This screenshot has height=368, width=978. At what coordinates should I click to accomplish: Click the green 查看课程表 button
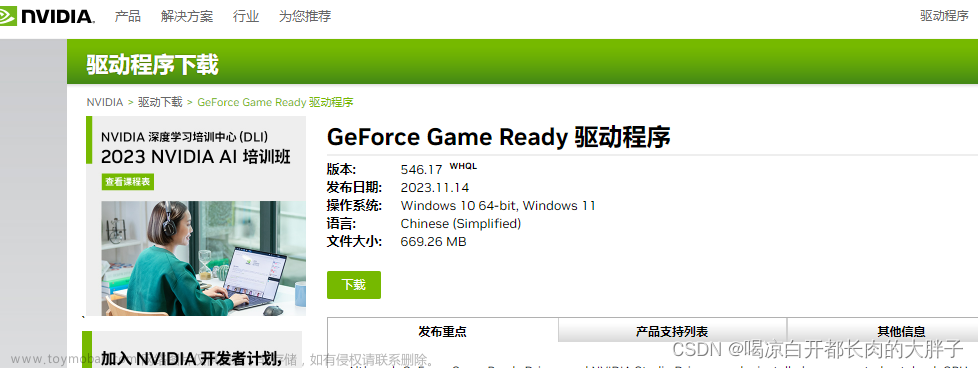click(x=128, y=182)
